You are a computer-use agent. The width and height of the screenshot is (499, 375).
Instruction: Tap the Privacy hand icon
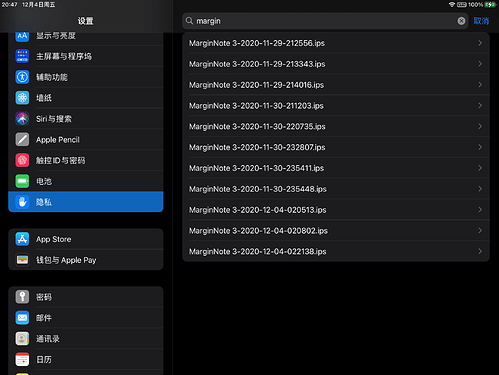(x=22, y=202)
